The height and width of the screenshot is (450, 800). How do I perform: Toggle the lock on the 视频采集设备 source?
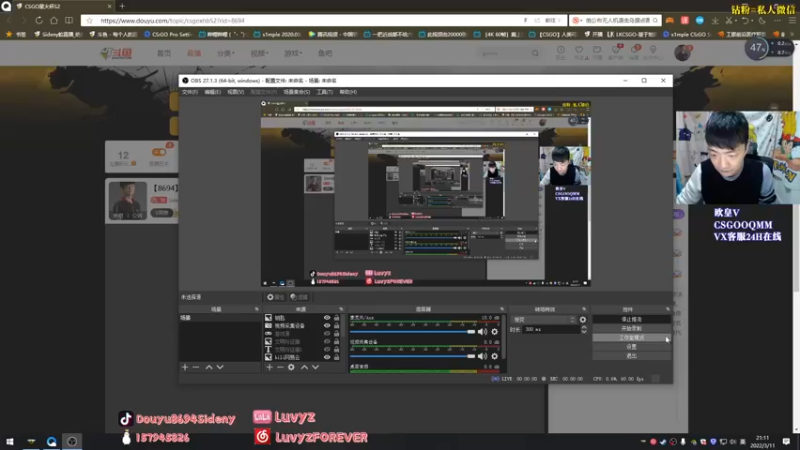click(x=336, y=326)
